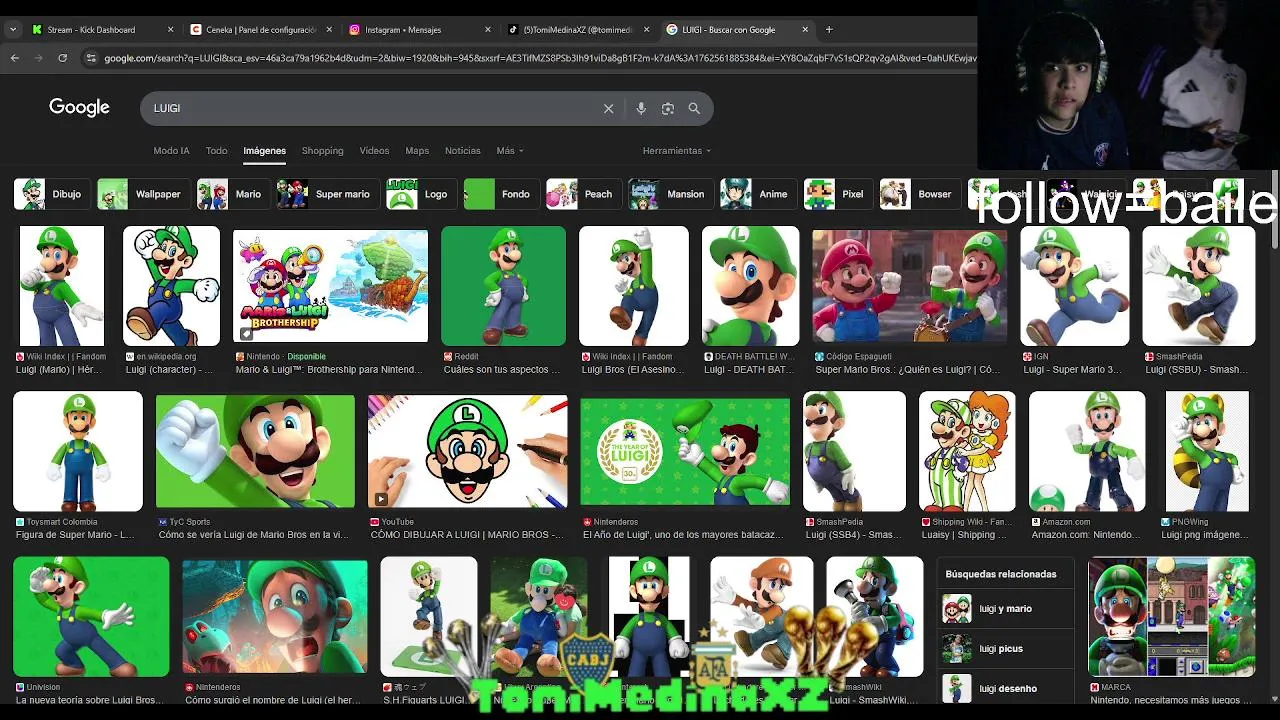
Task: Filter images by Mario chip
Action: [x=233, y=194]
